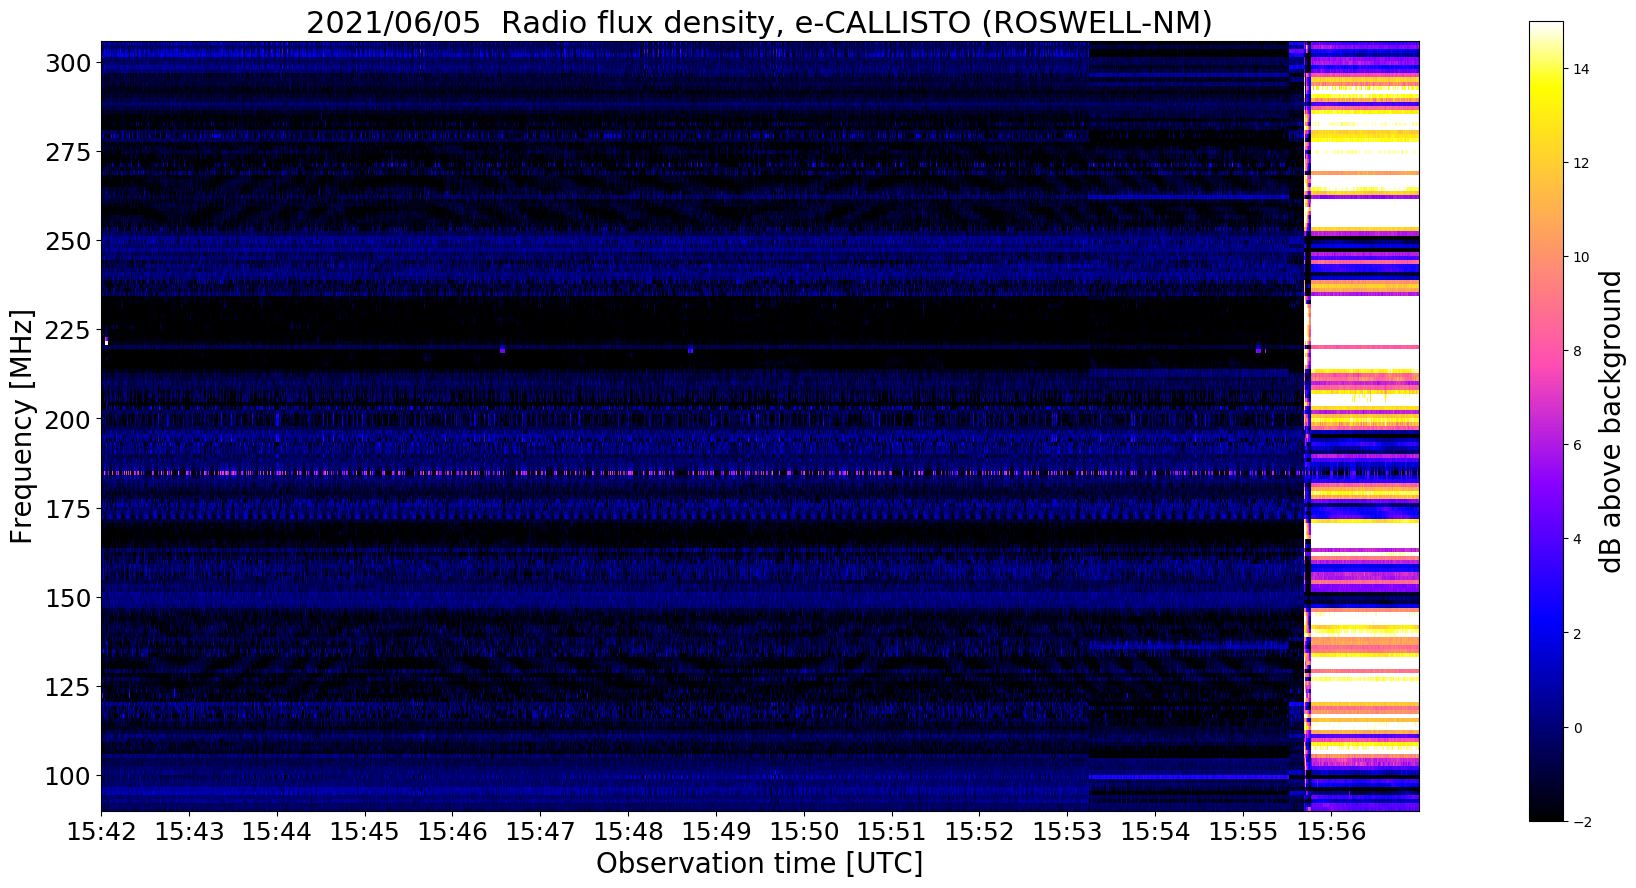This screenshot has width=1636, height=888.
Task: Click the 15:52 time tick label
Action: click(980, 832)
